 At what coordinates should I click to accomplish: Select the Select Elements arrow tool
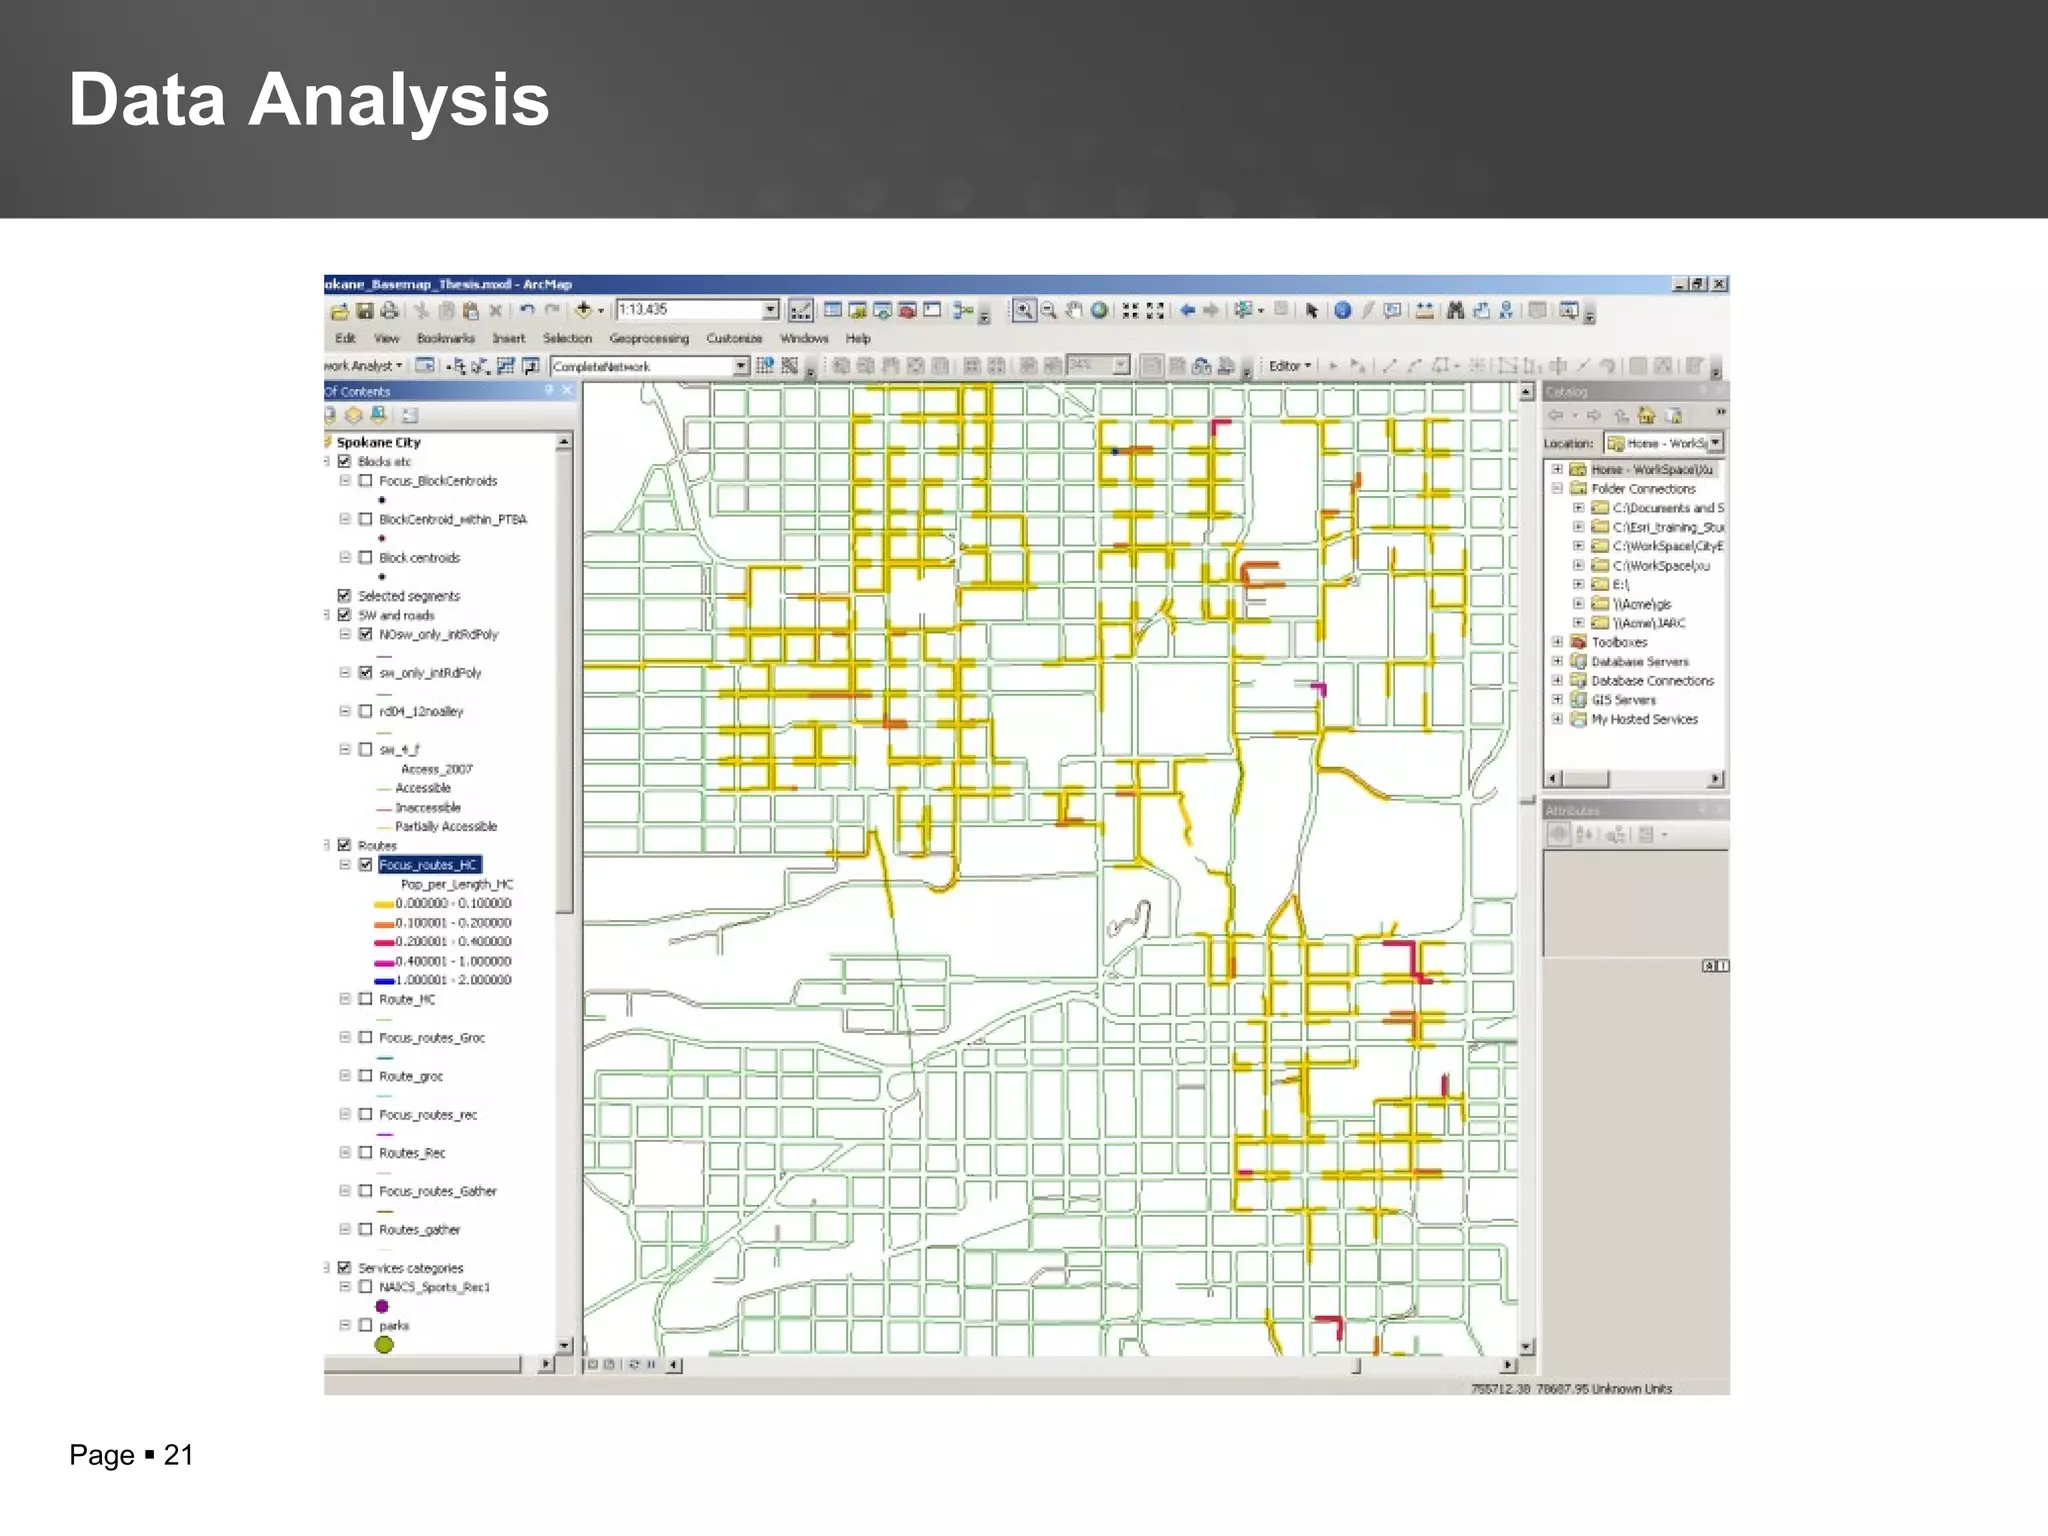tap(1312, 311)
